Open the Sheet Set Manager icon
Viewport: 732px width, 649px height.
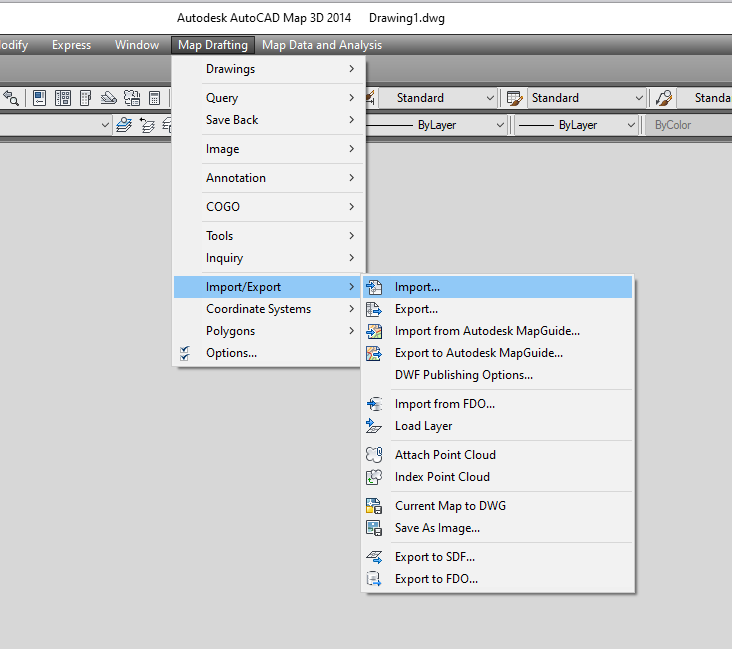pos(108,98)
